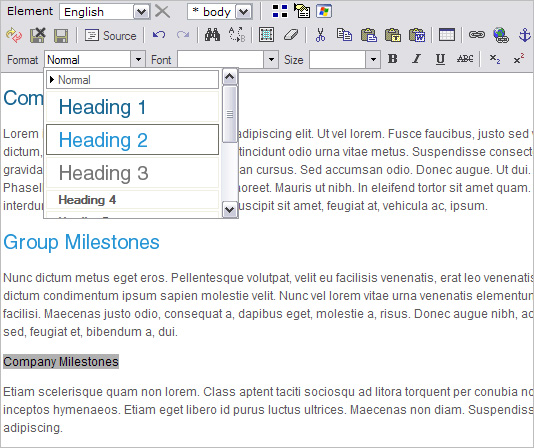Insert a table using the table icon
The width and height of the screenshot is (534, 448).
click(447, 35)
